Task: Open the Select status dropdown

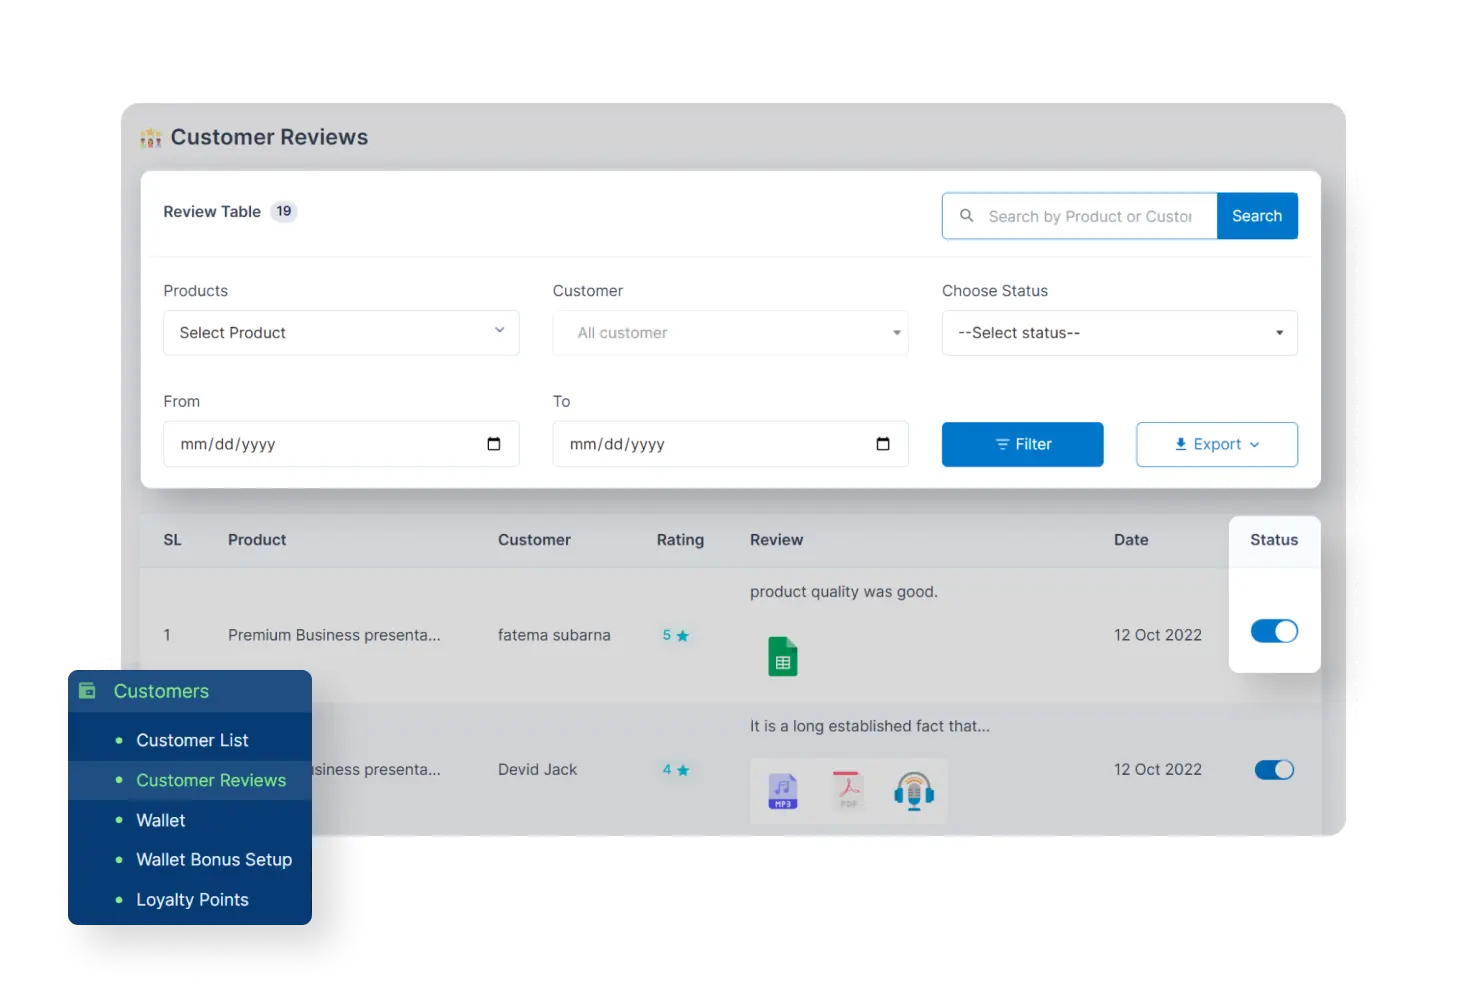Action: pos(1119,332)
